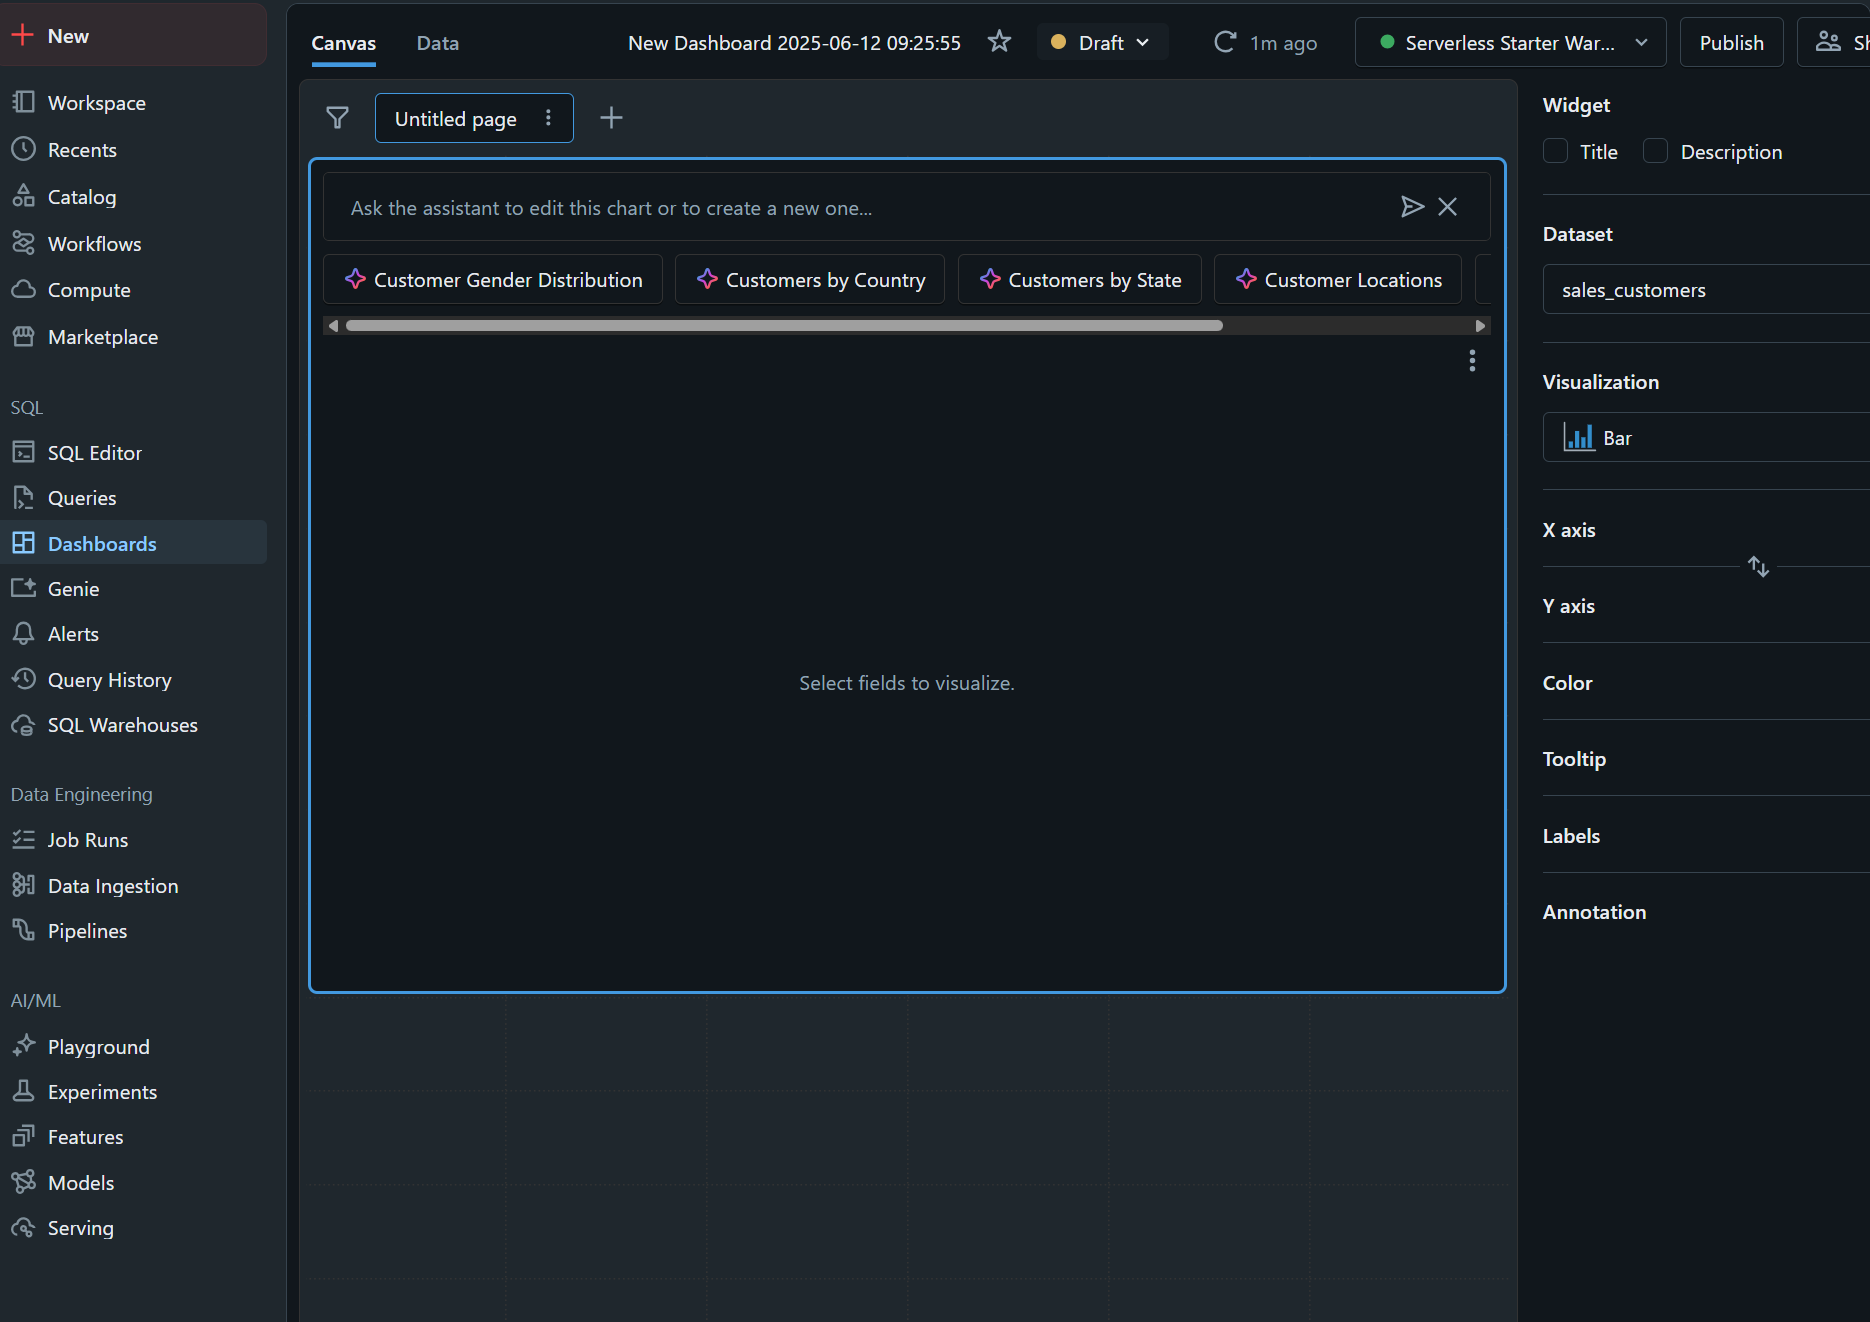
Task: Click the SQL Warehouses cloud icon
Action: coord(23,724)
